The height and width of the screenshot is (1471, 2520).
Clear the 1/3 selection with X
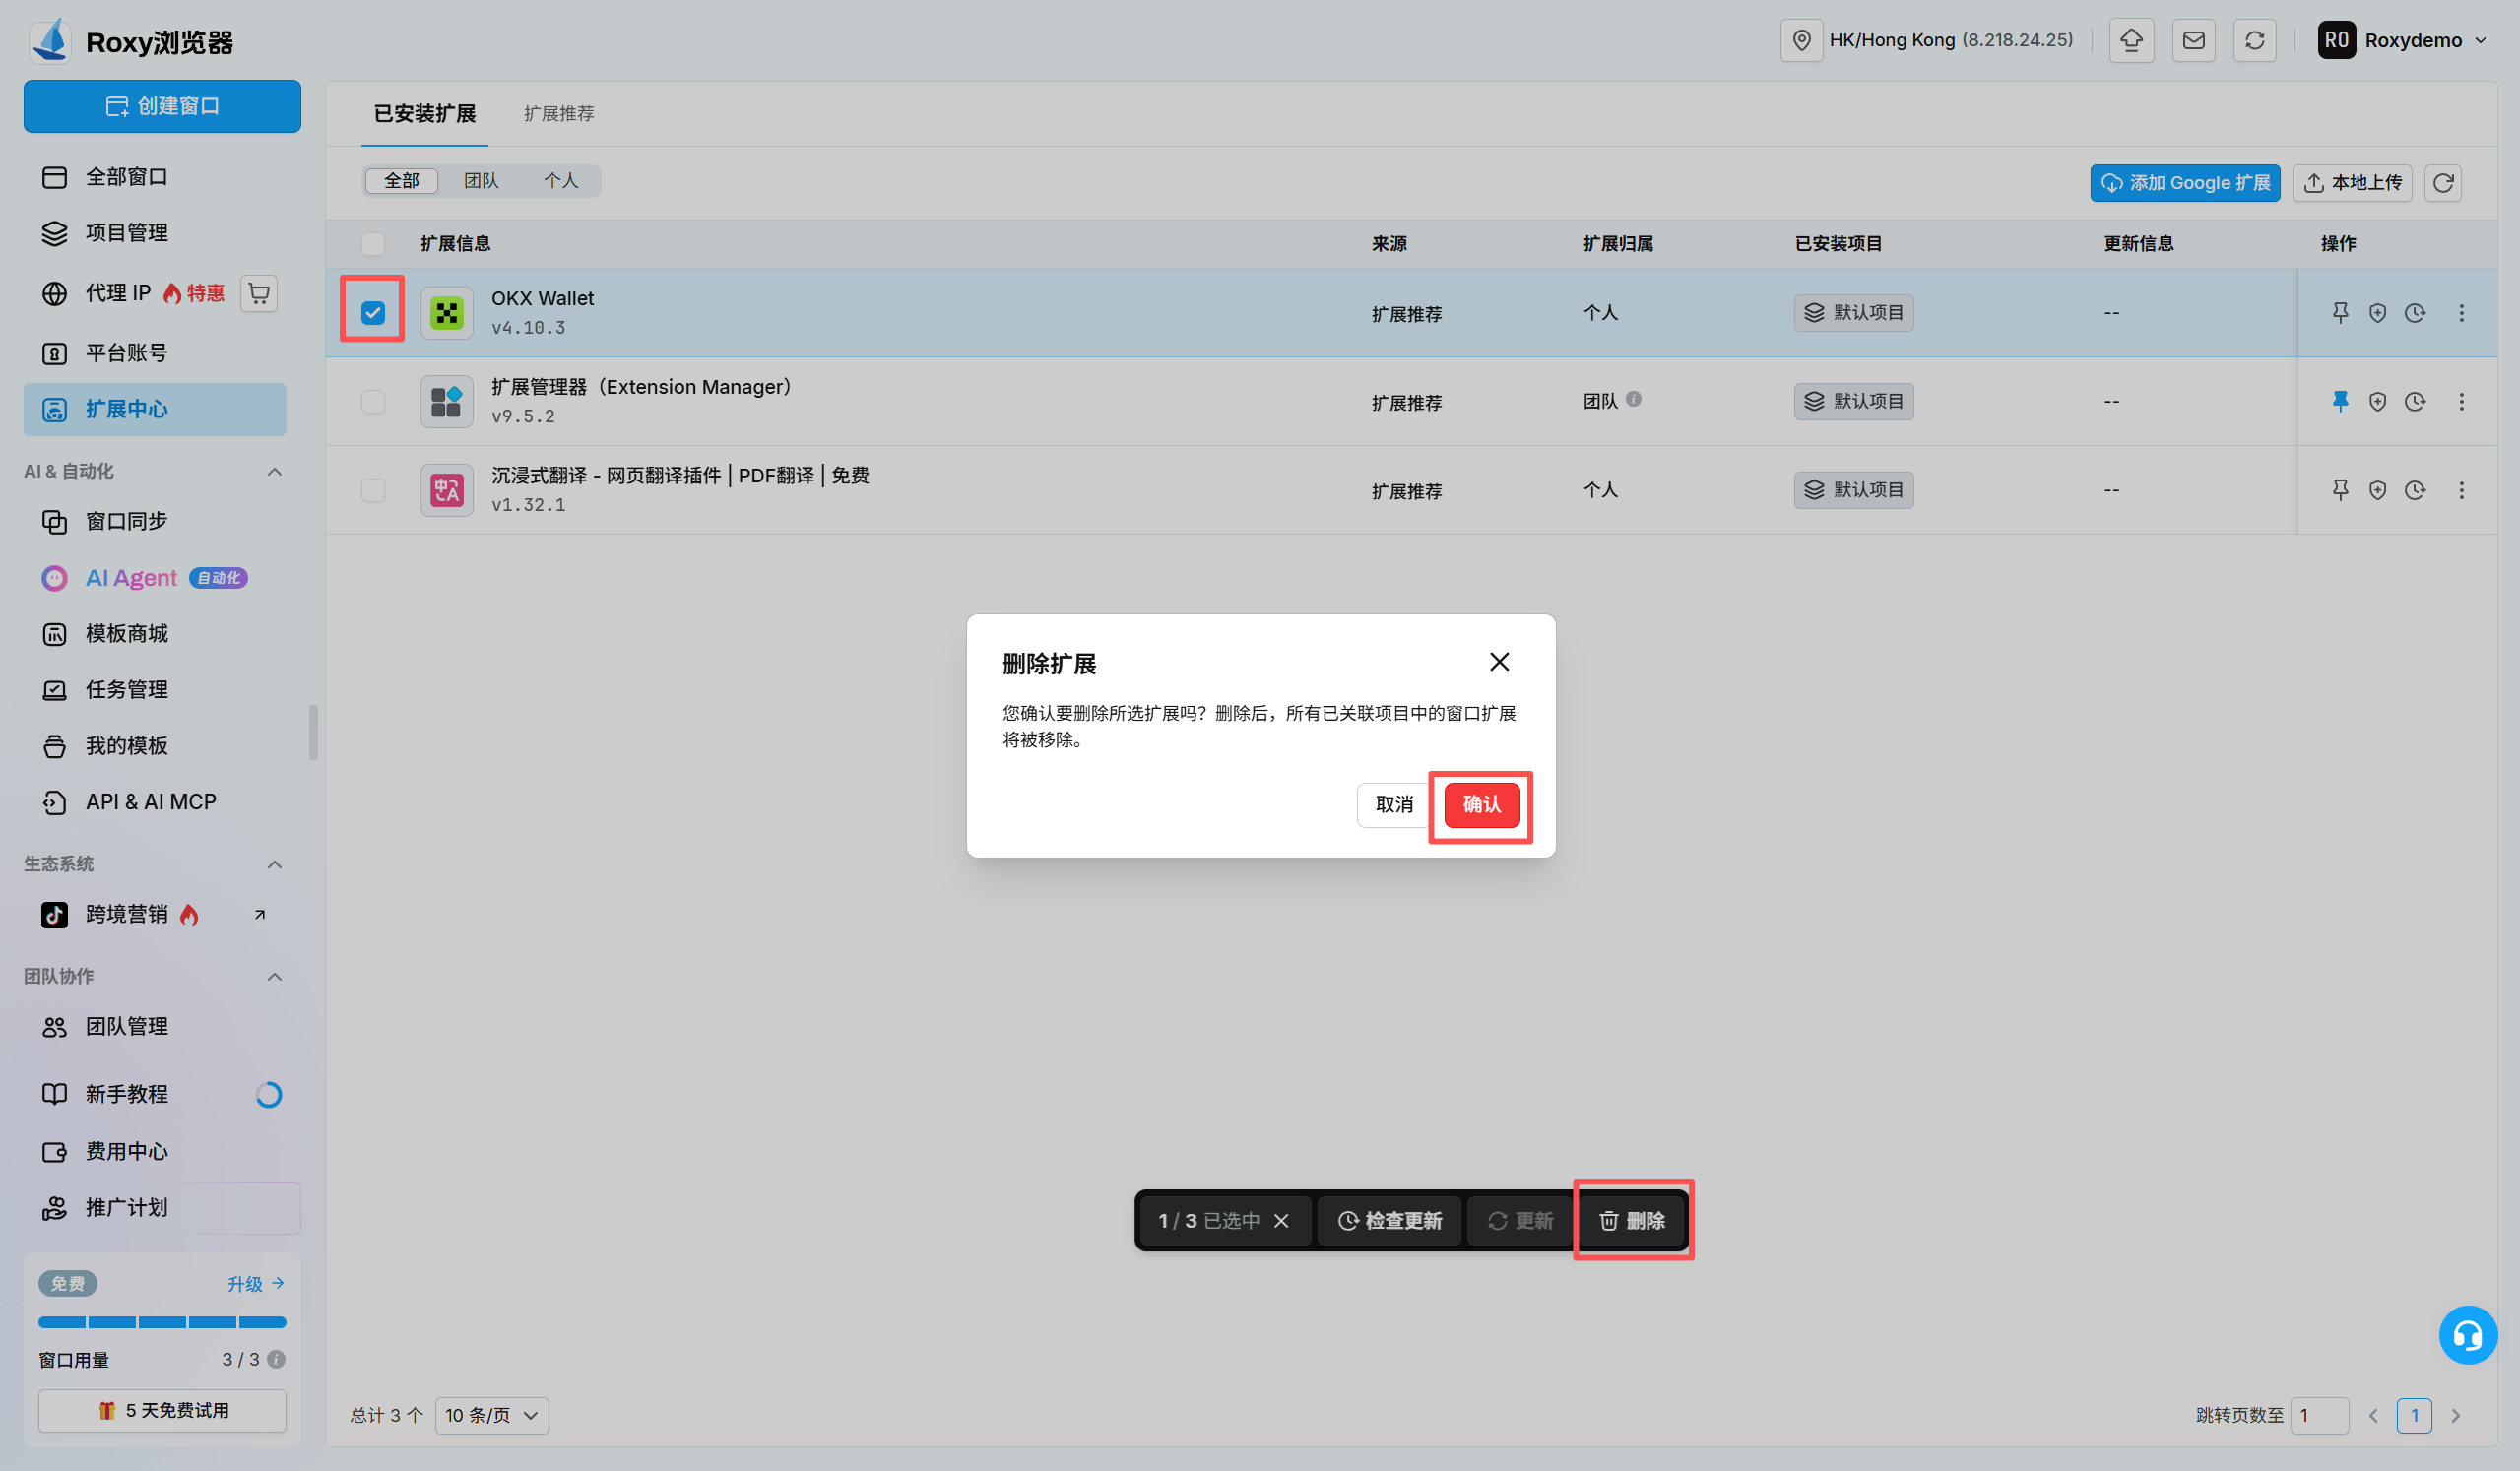coord(1281,1220)
